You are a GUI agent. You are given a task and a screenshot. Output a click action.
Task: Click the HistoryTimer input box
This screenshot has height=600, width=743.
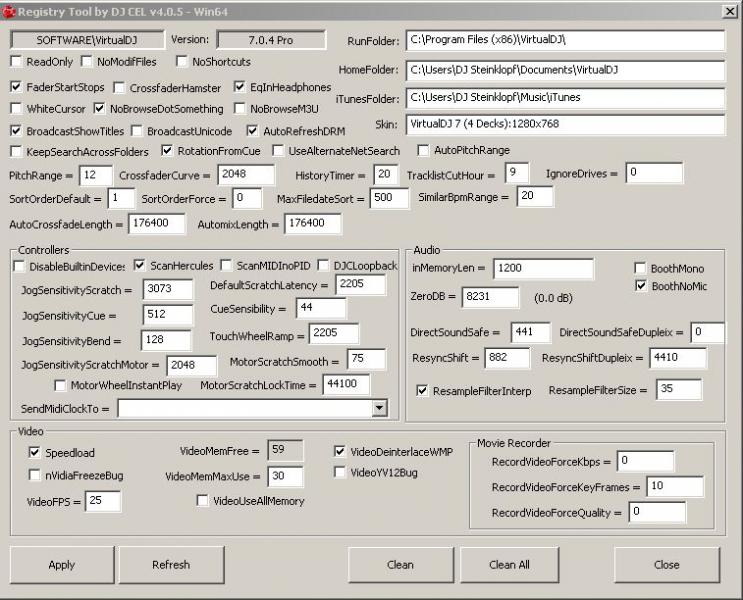point(386,174)
